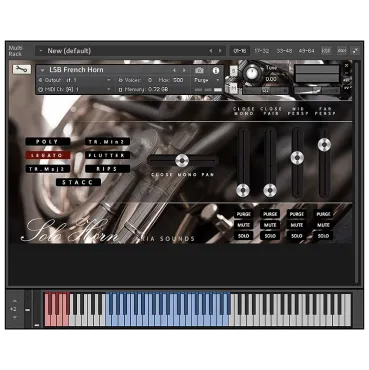369x370 pixels.
Task: Turn the Tune knob
Action: tap(252, 73)
